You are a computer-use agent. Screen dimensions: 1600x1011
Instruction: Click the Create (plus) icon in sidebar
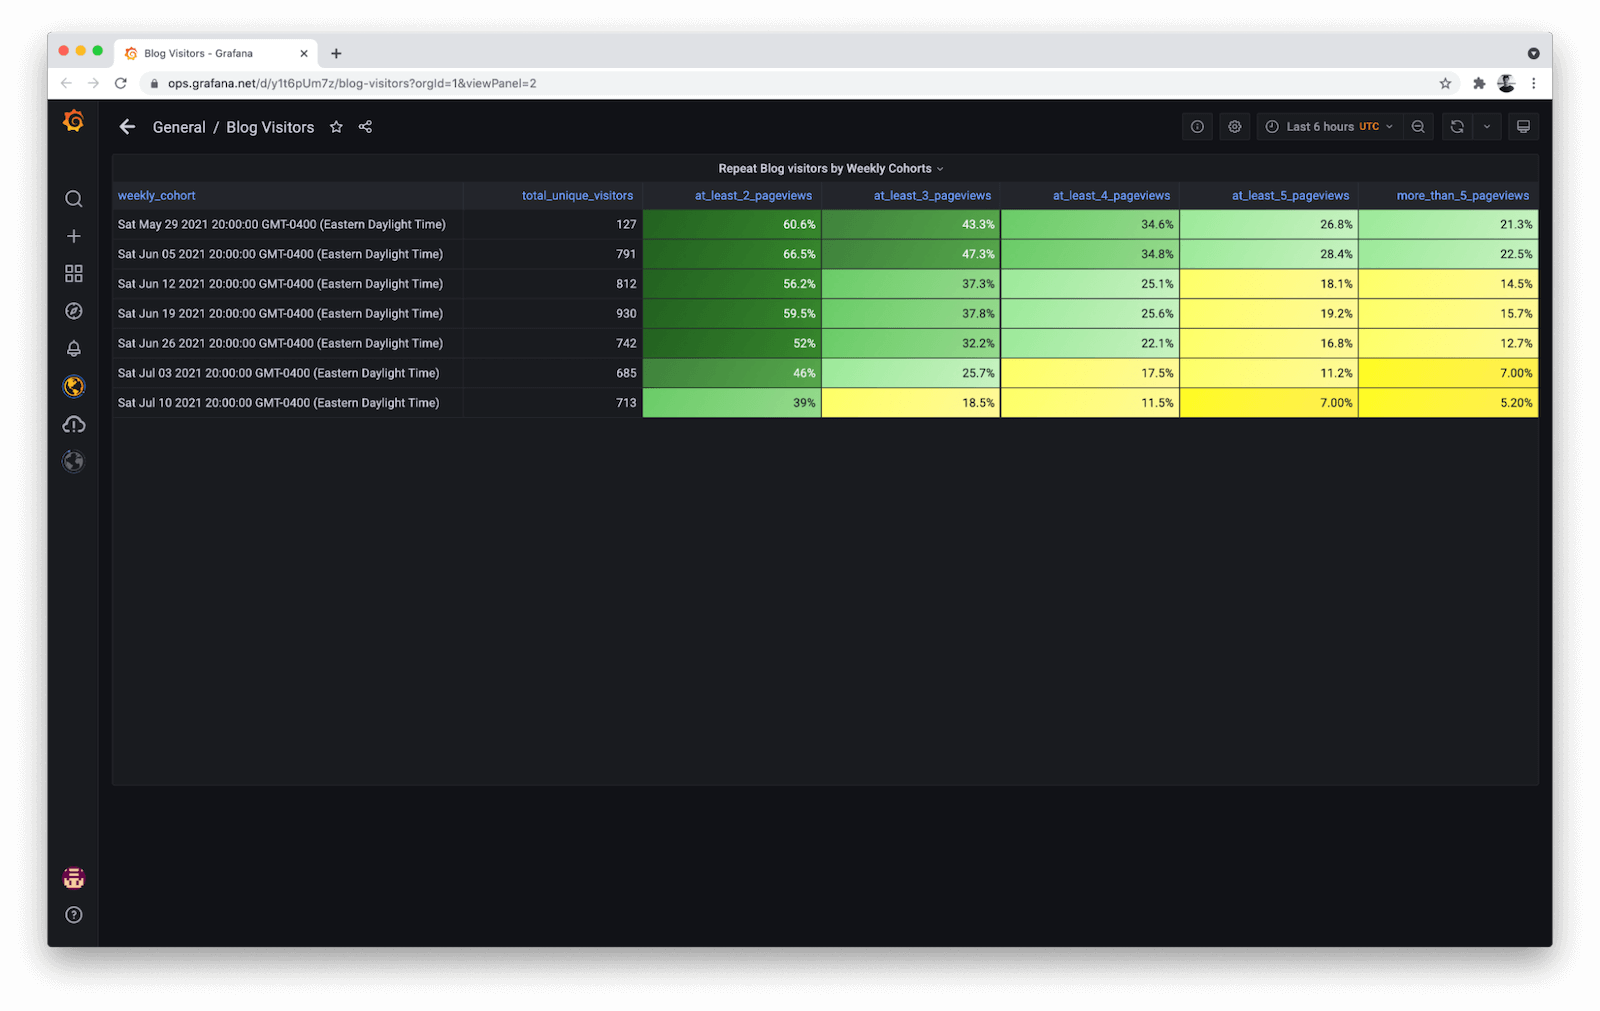click(73, 236)
